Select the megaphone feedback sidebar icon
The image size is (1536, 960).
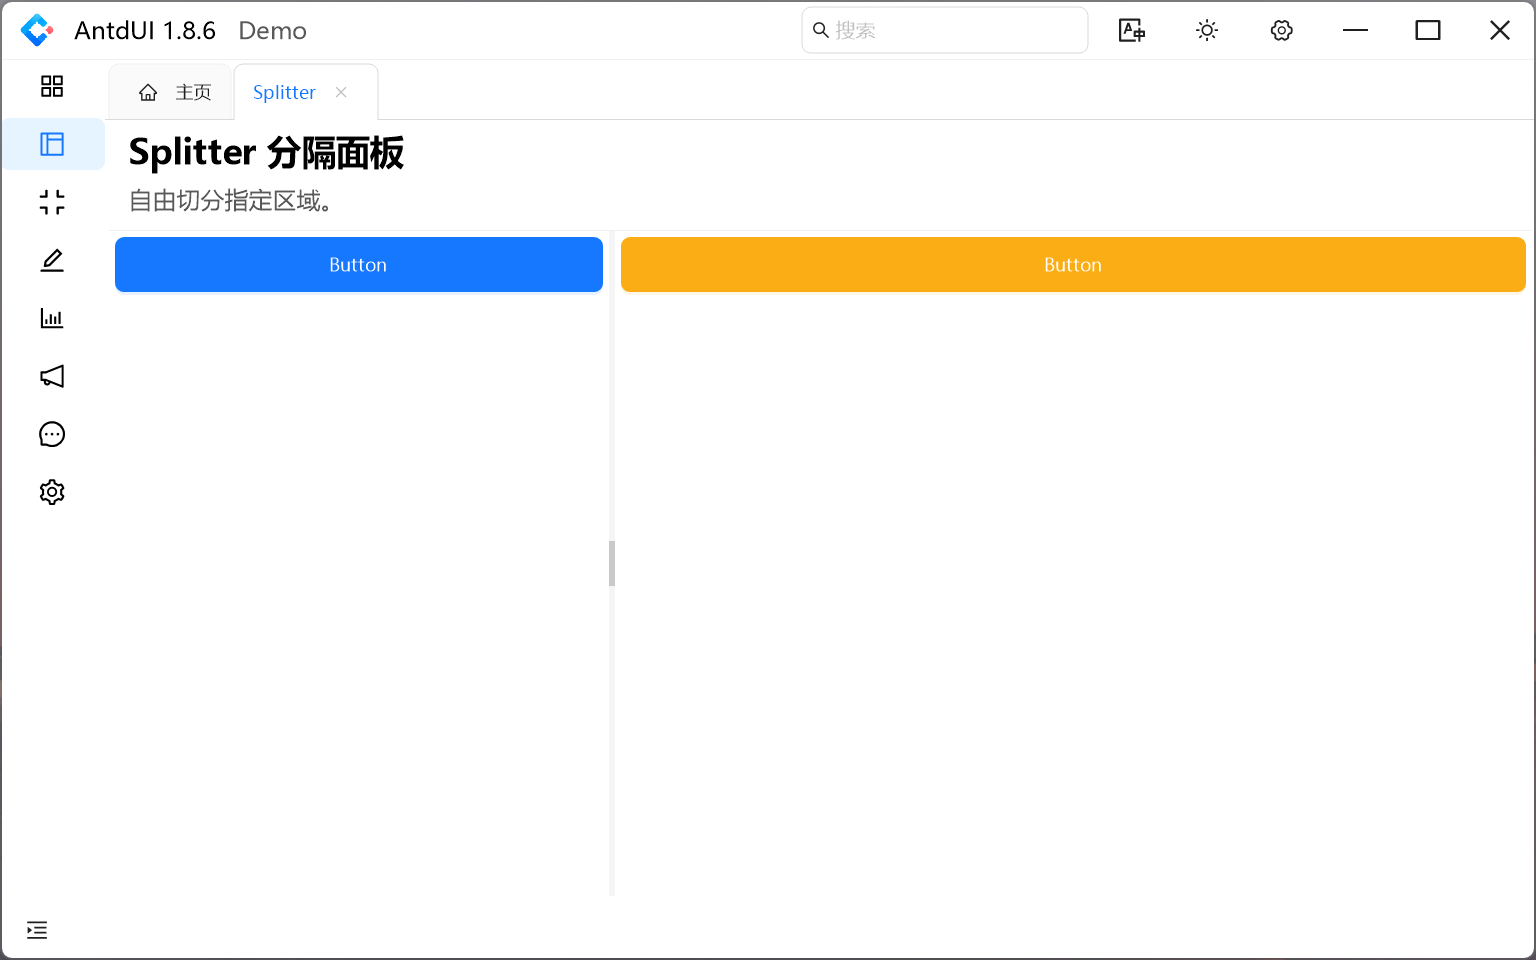pos(52,376)
